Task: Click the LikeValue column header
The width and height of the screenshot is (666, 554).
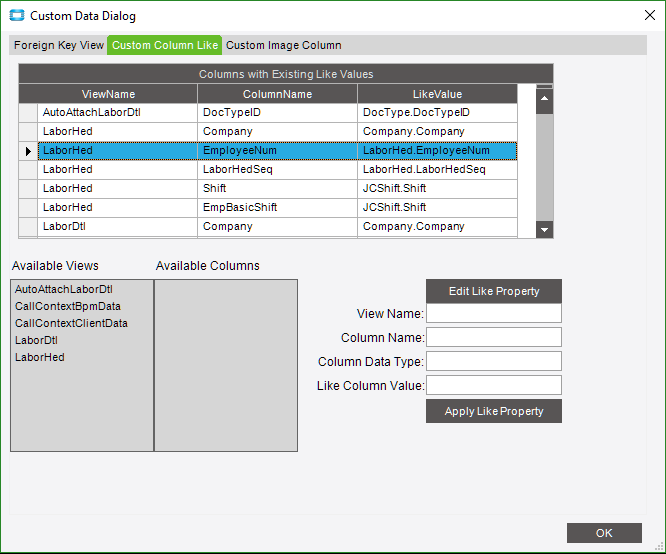Action: point(437,94)
